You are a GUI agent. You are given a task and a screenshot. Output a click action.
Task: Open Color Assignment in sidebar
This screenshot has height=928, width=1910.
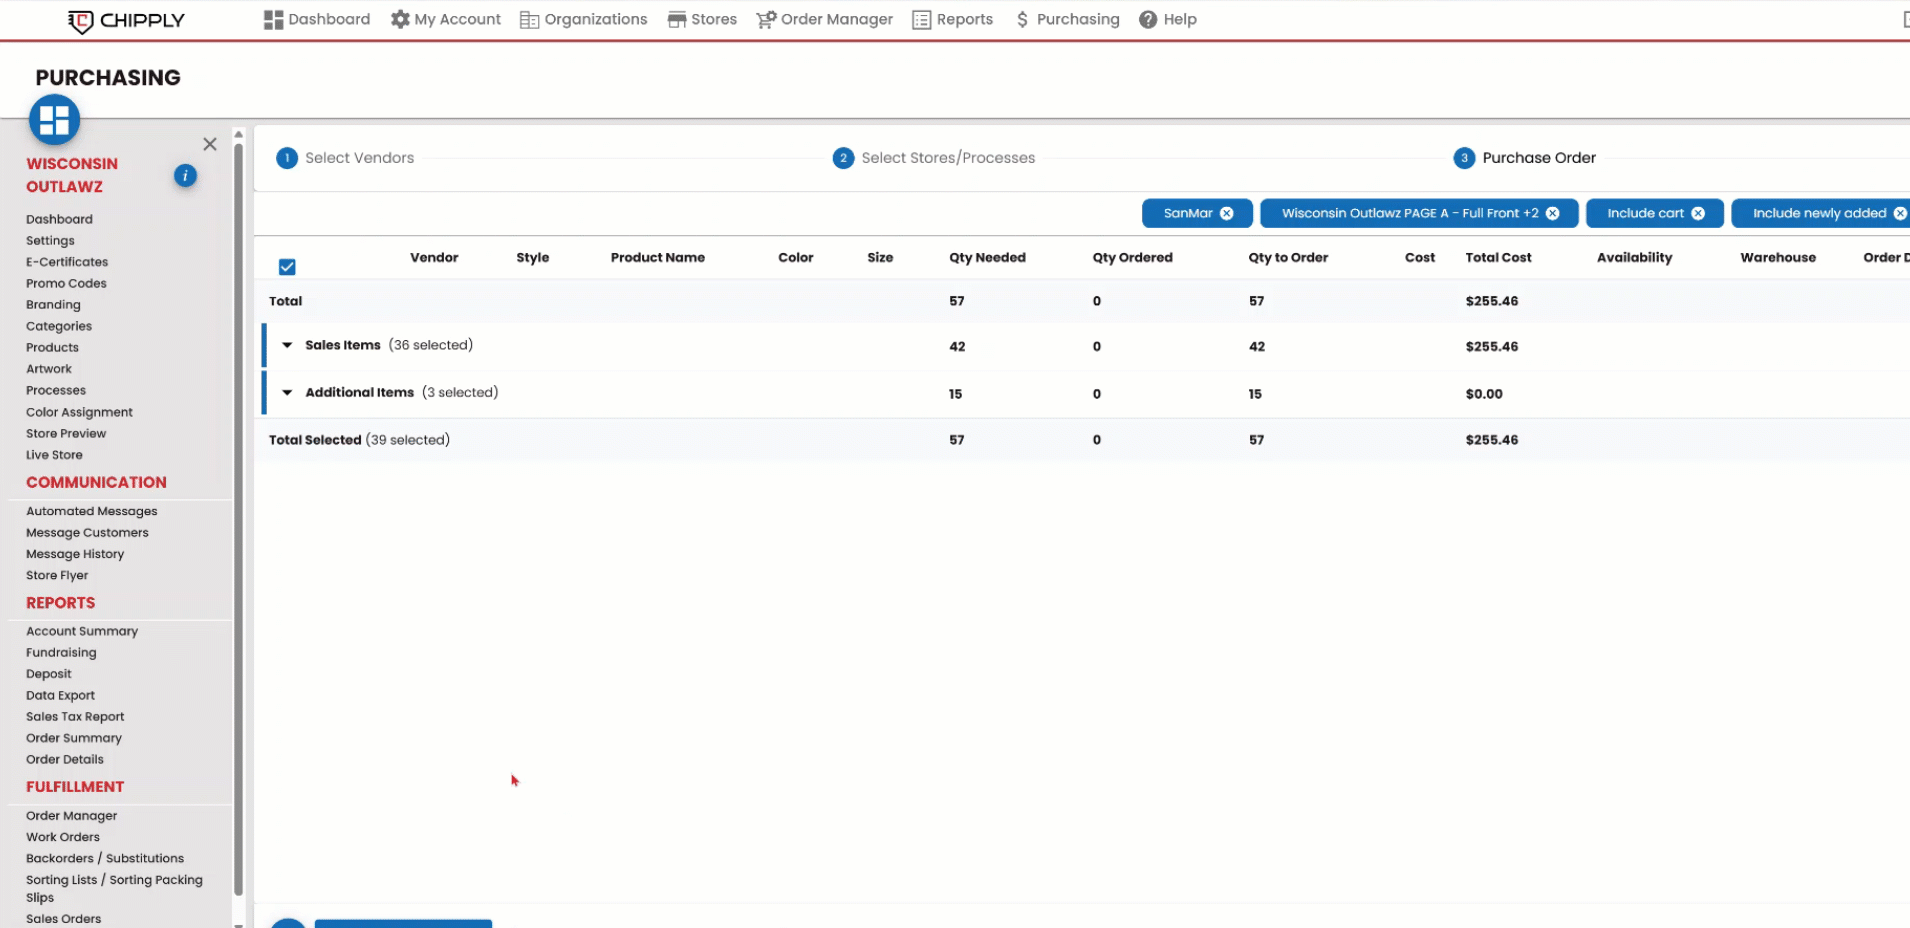tap(79, 412)
